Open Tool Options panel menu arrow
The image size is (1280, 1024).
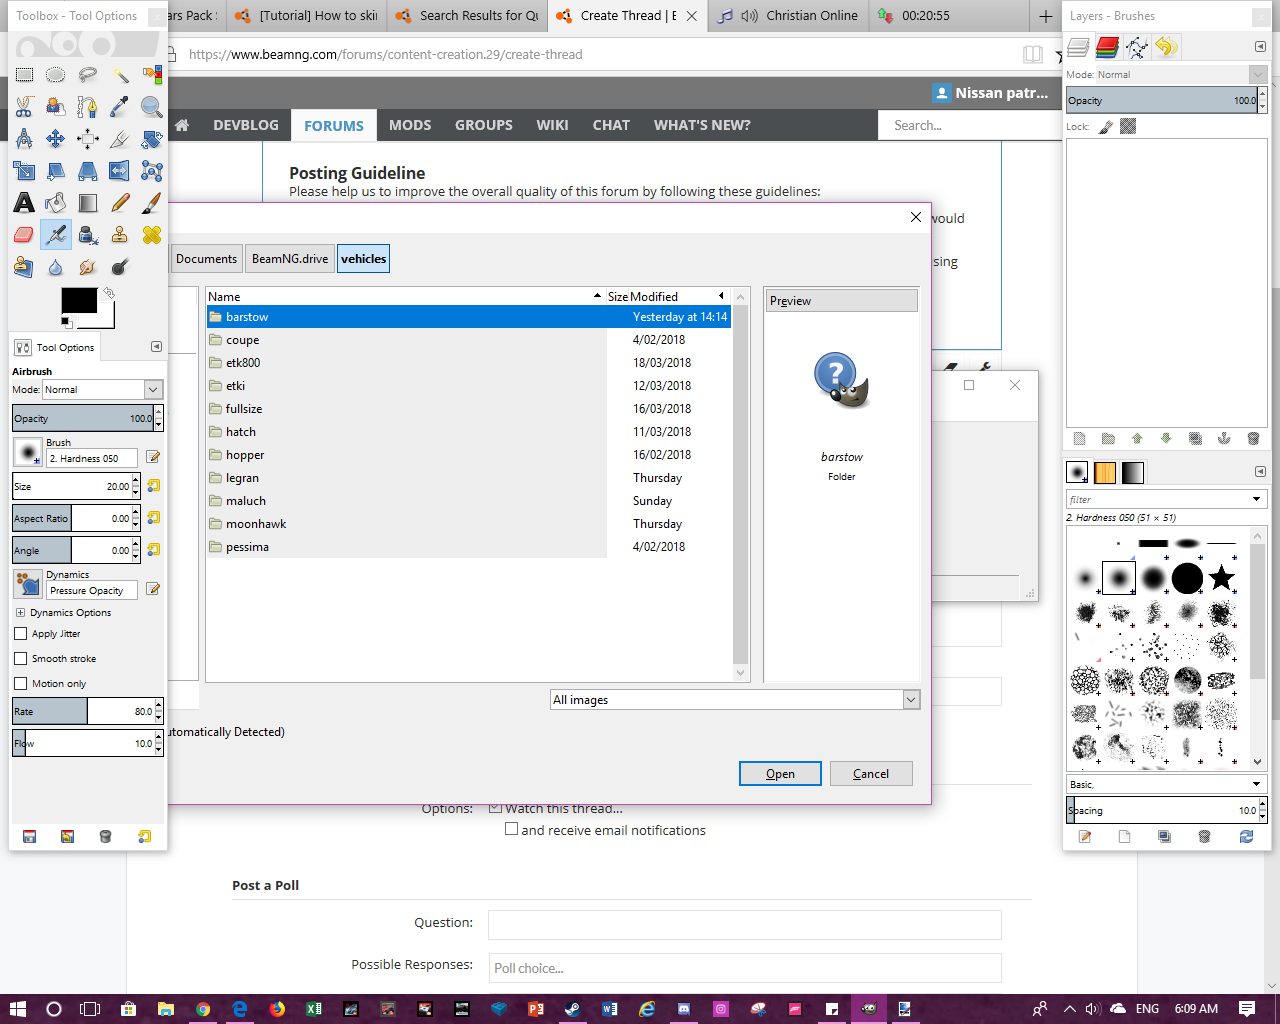(x=156, y=347)
